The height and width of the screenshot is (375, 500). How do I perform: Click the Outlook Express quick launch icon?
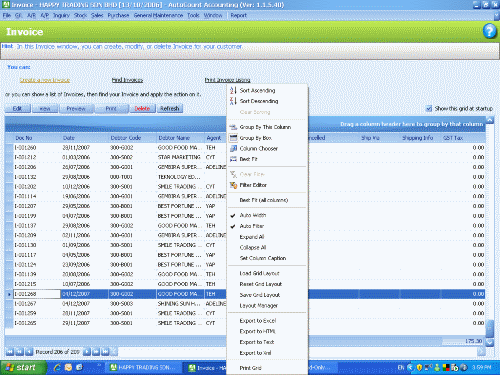pos(68,367)
